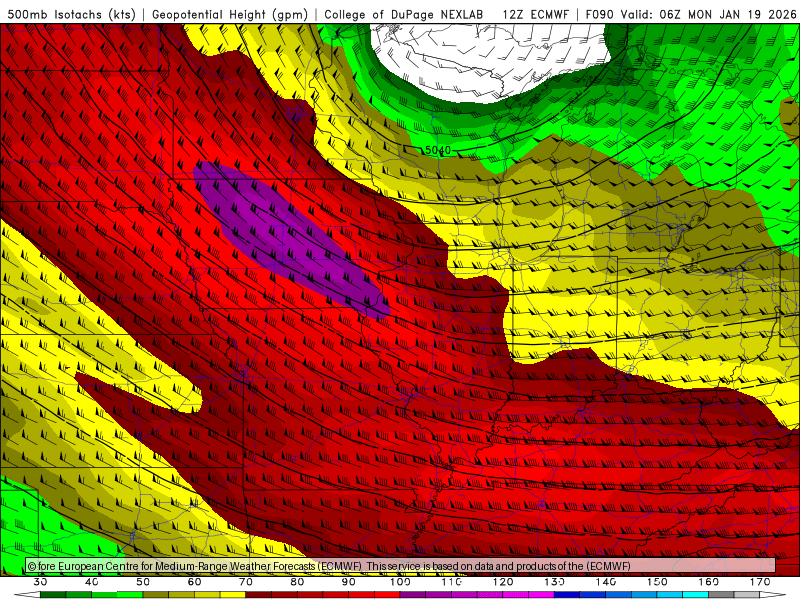Viewport: 800px width, 600px height.
Task: Click the '140' label on the color scale
Action: (x=606, y=582)
